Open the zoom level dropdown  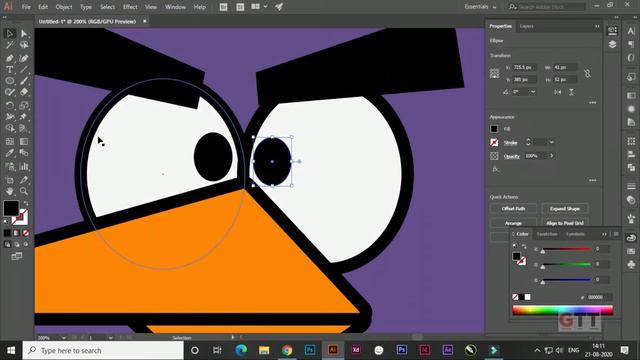pyautogui.click(x=63, y=338)
